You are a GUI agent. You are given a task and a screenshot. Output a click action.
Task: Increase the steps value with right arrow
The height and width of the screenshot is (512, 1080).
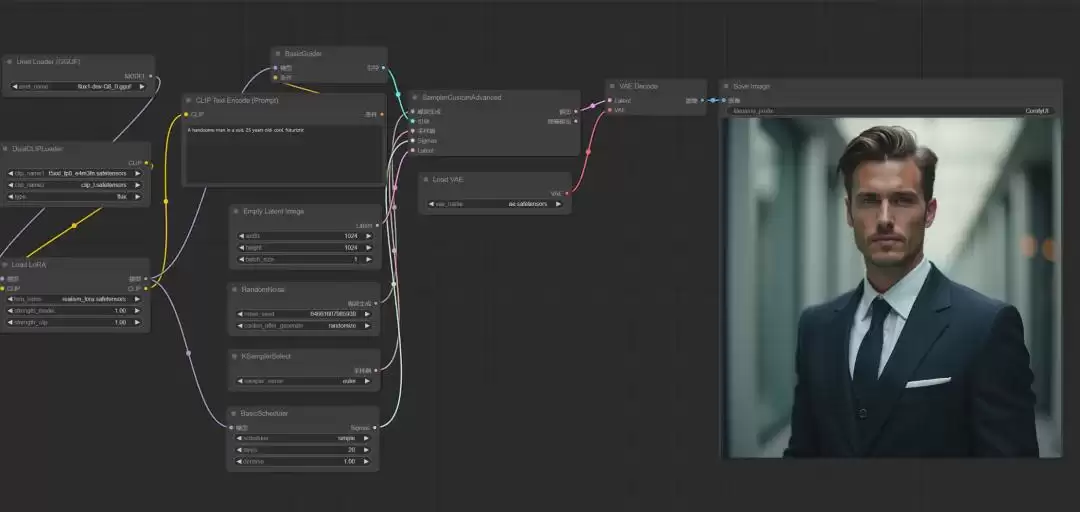366,450
